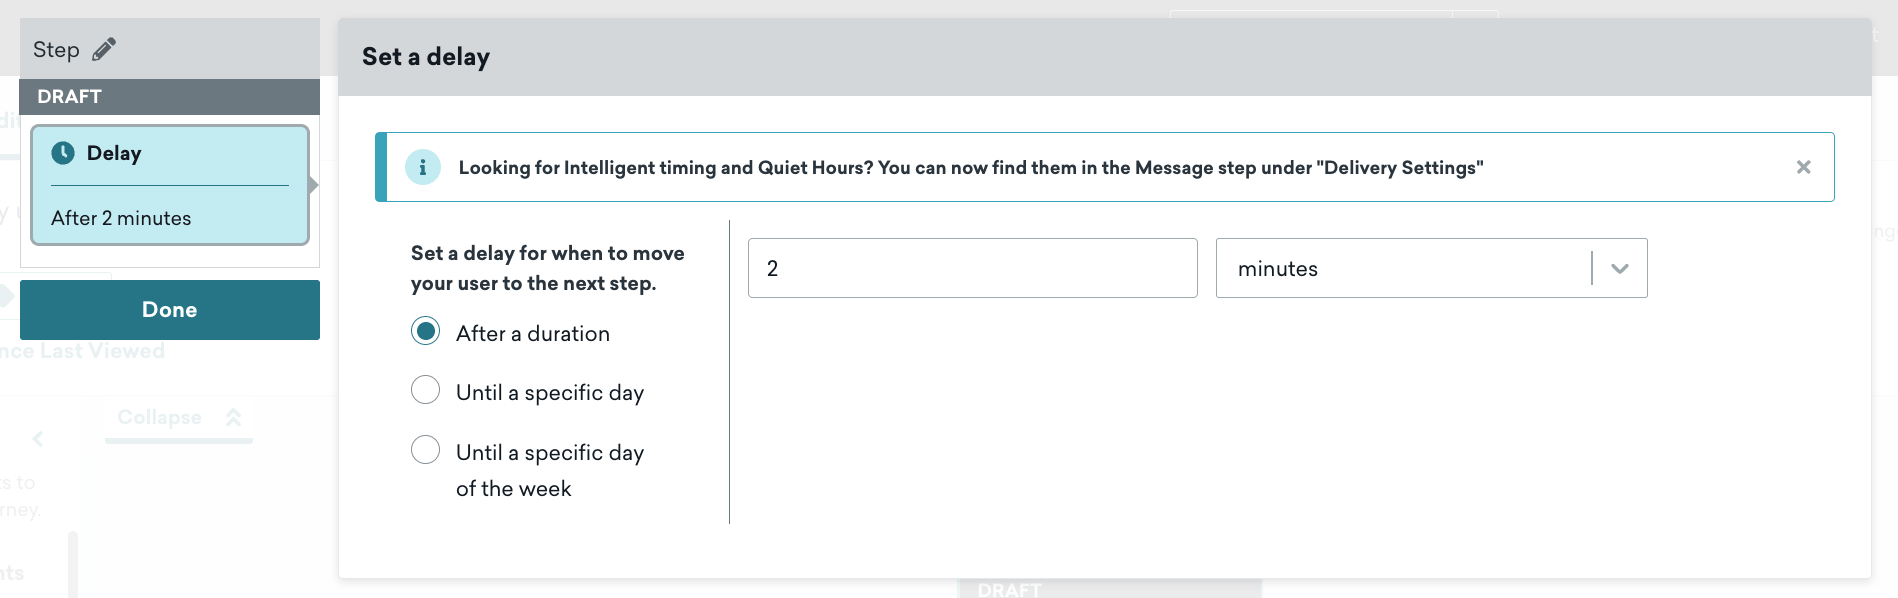
Task: Select the After a duration radio button
Action: (x=426, y=331)
